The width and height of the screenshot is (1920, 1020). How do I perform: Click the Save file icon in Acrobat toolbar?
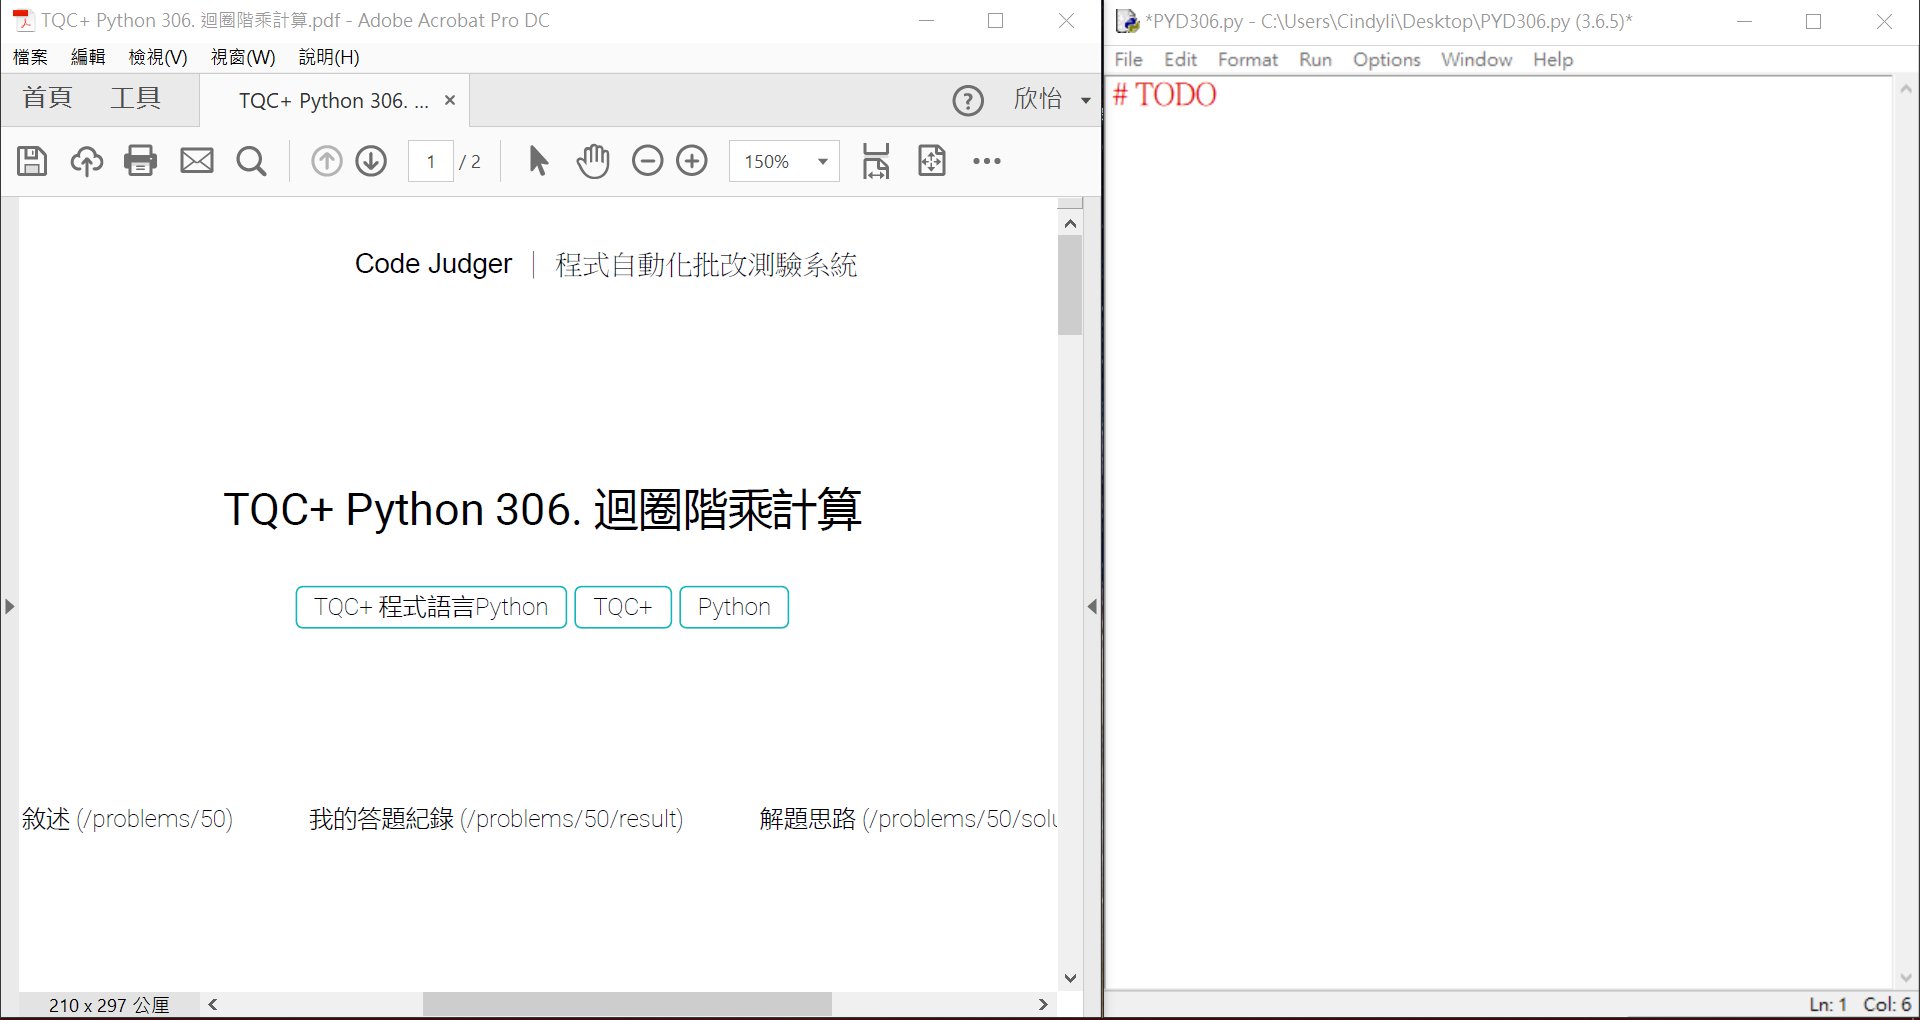[x=32, y=161]
